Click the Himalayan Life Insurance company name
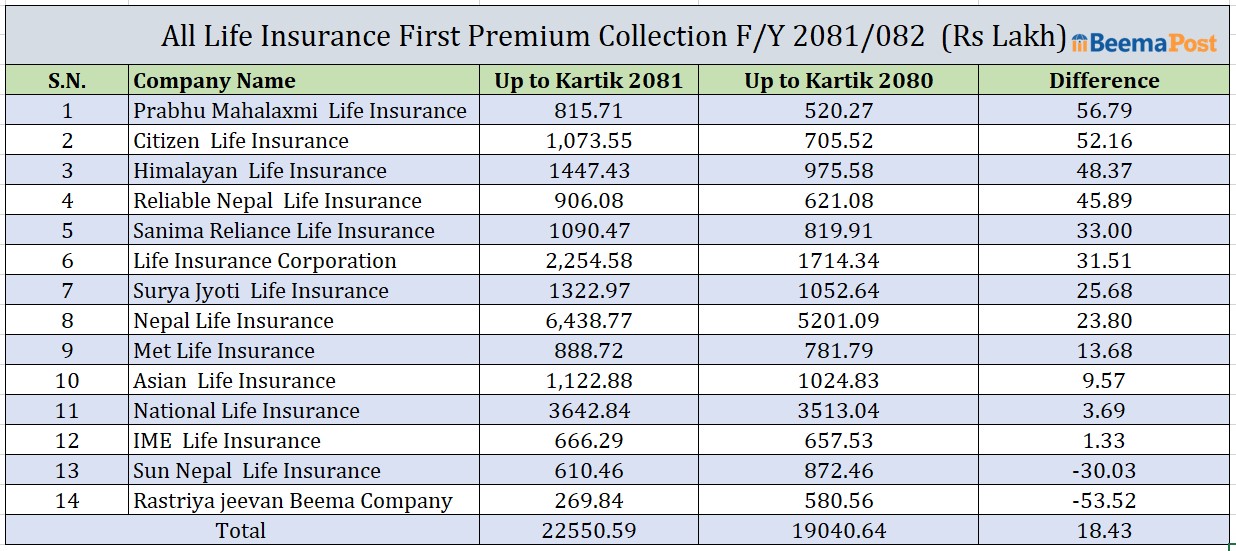This screenshot has height=551, width=1236. [260, 171]
